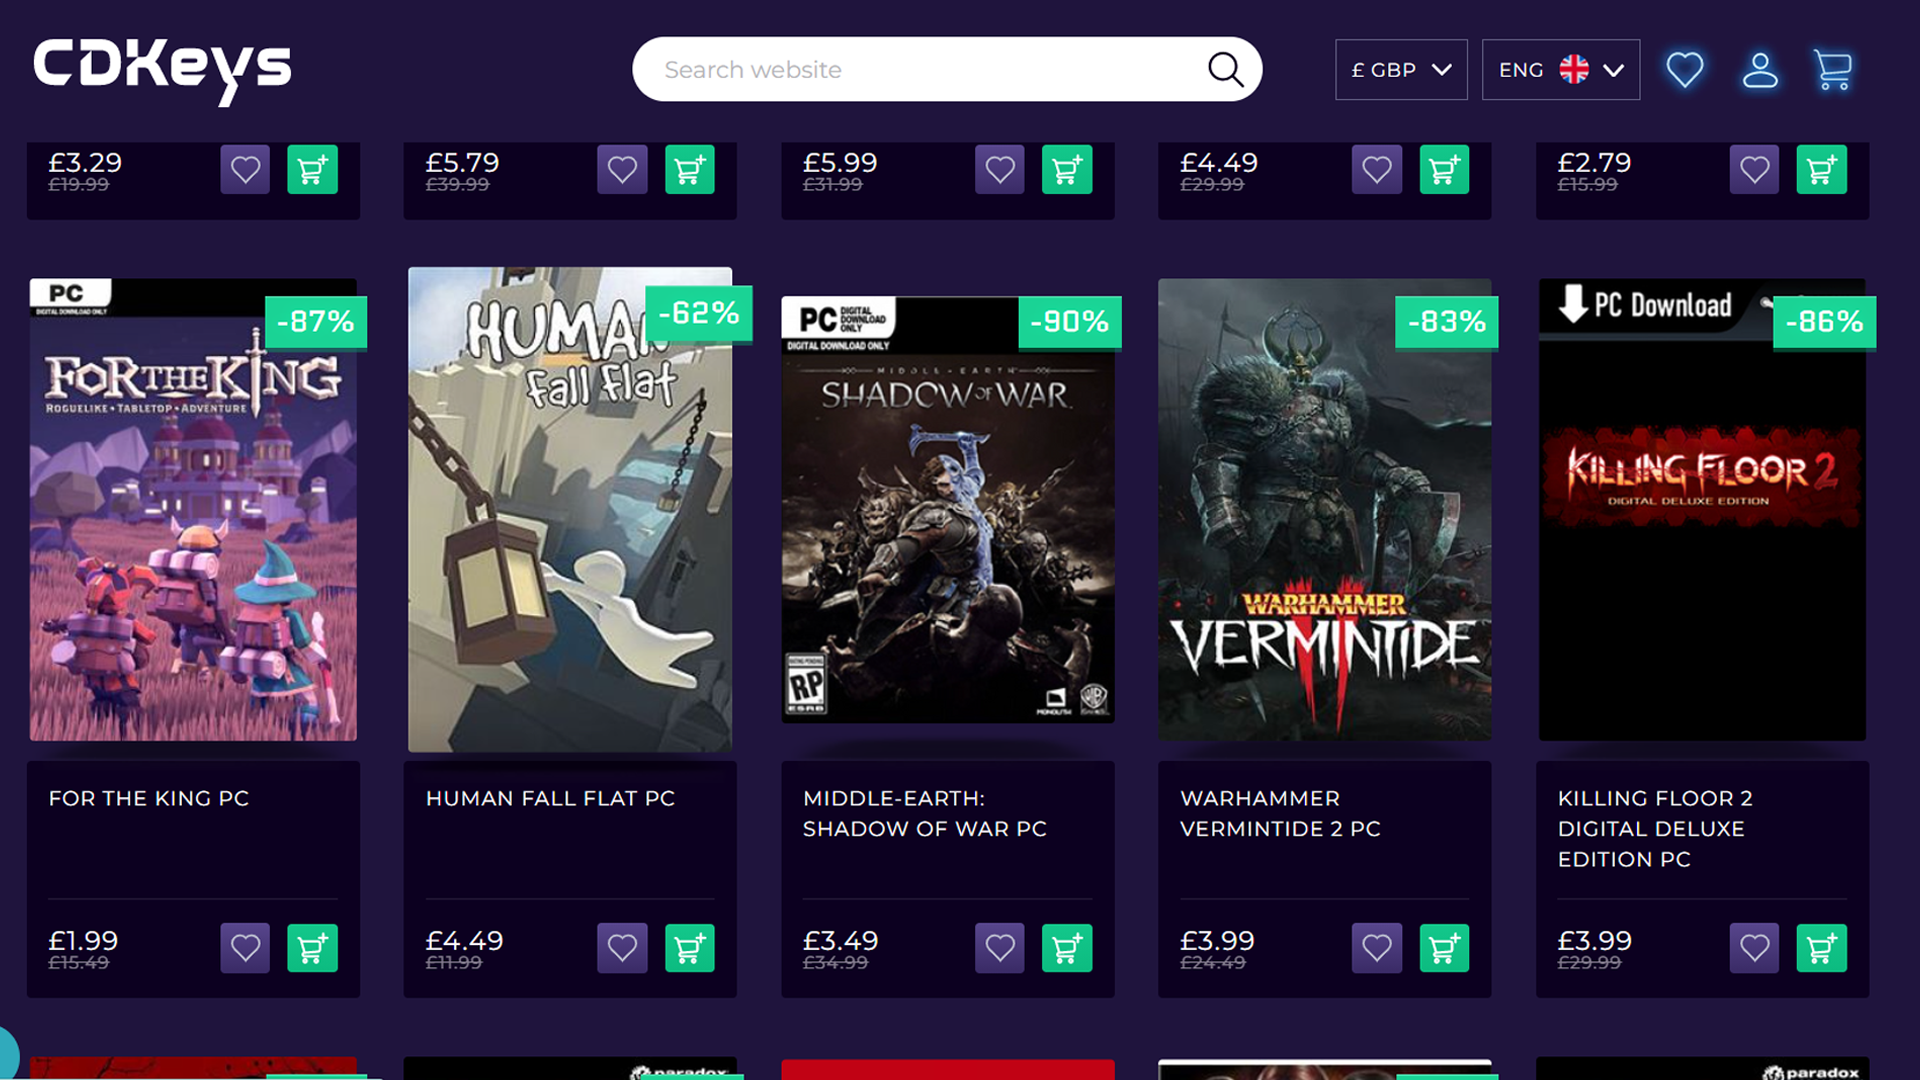Viewport: 1920px width, 1080px height.
Task: Add For The King PC to cart
Action: point(311,948)
